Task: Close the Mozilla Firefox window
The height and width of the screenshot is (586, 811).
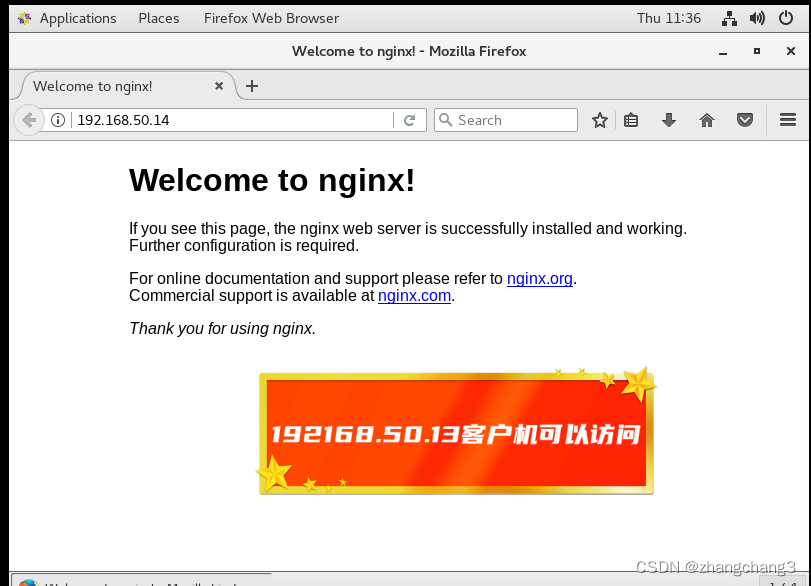Action: (791, 51)
